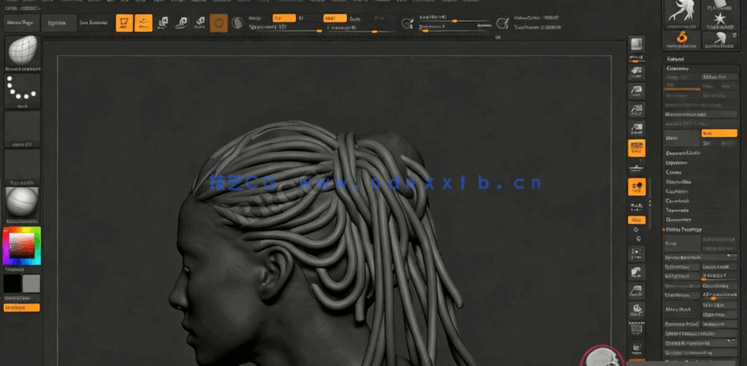Adjust the Draw Size slider
Viewport: 747px width, 366px height.
[455, 29]
